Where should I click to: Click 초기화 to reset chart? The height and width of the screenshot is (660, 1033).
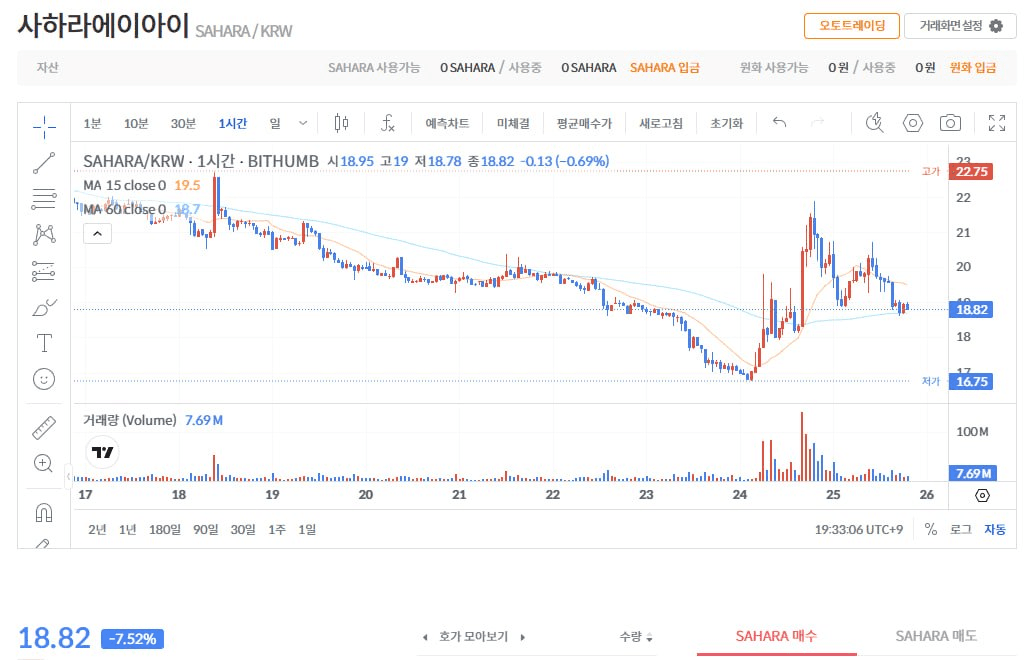click(727, 123)
